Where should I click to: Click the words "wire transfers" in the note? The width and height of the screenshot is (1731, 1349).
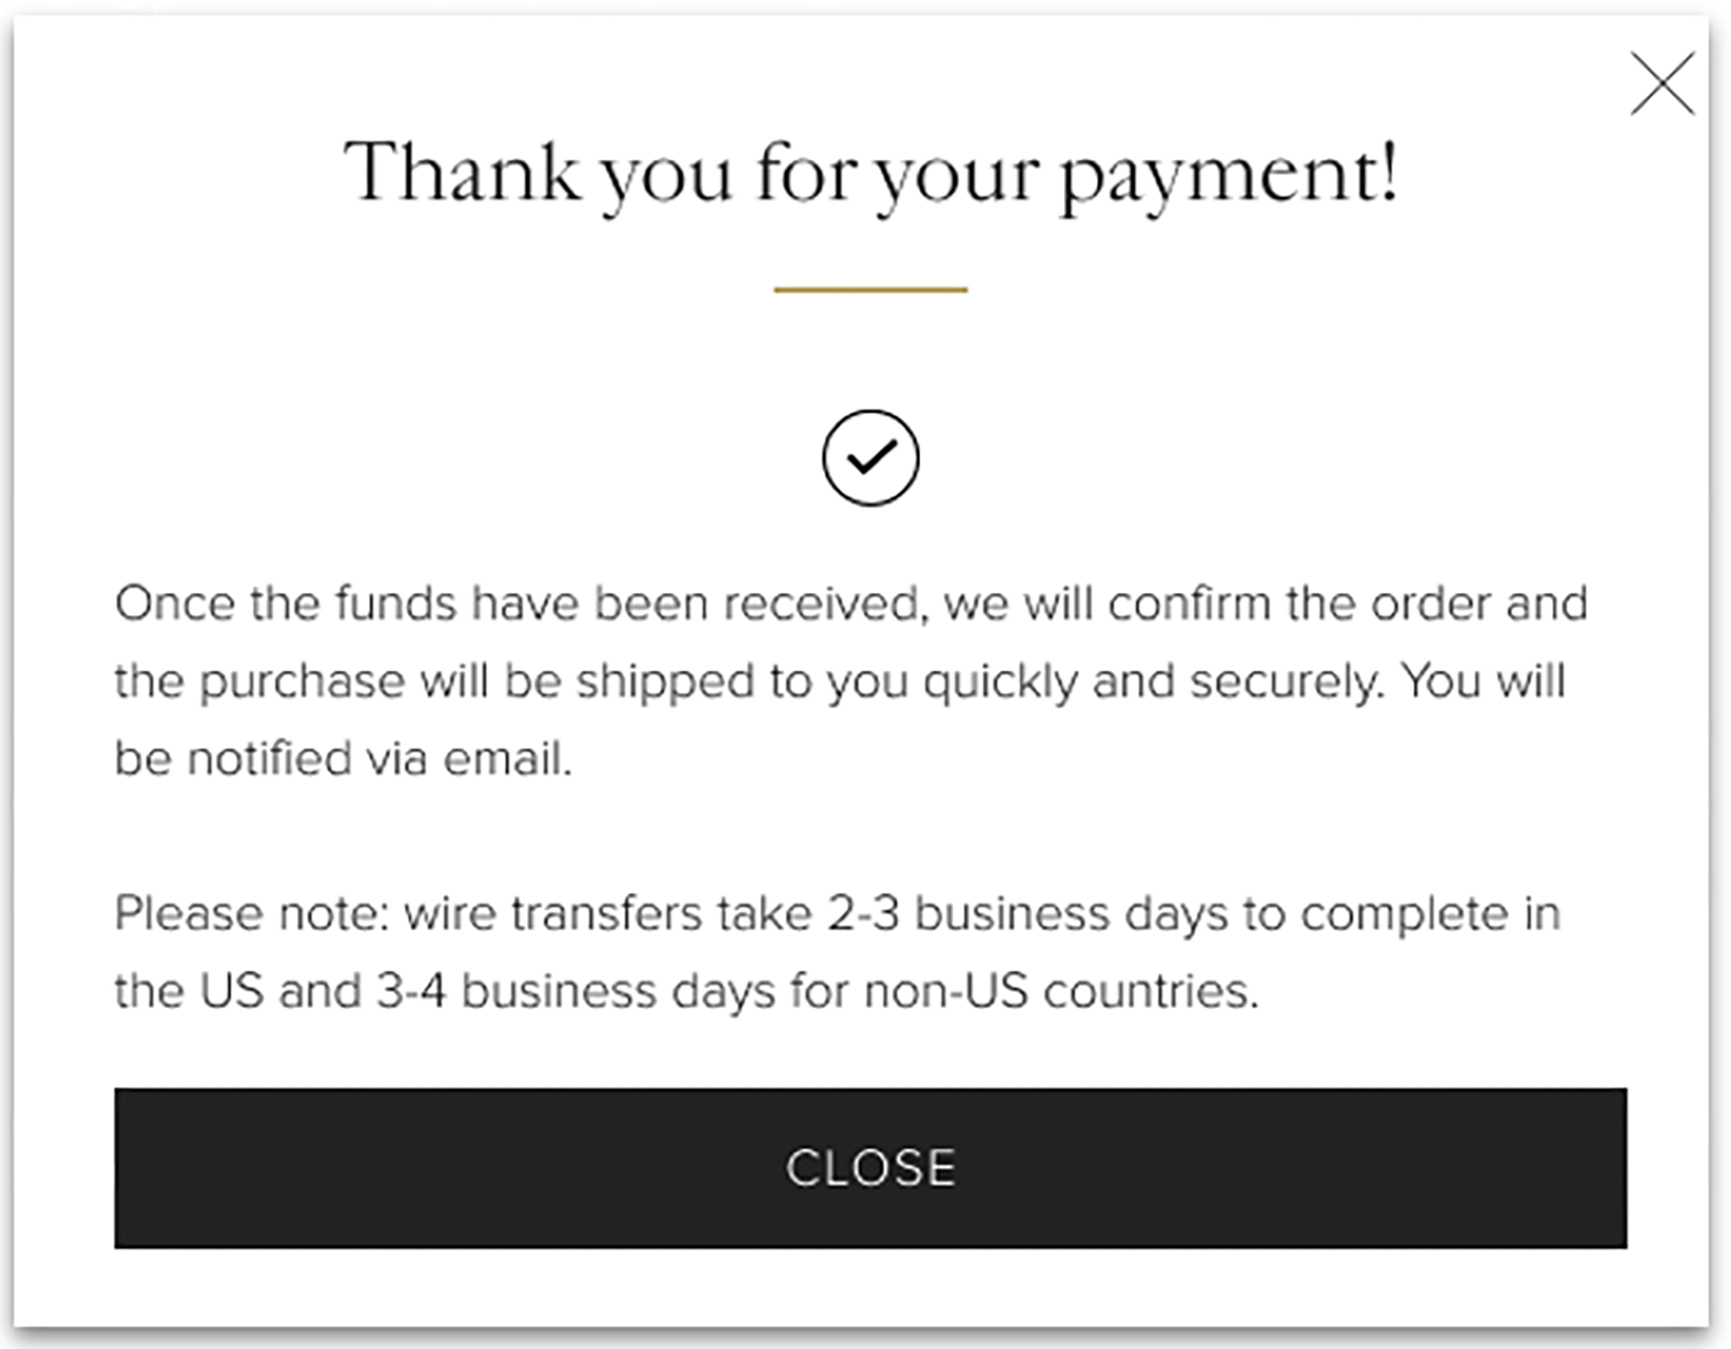click(553, 914)
